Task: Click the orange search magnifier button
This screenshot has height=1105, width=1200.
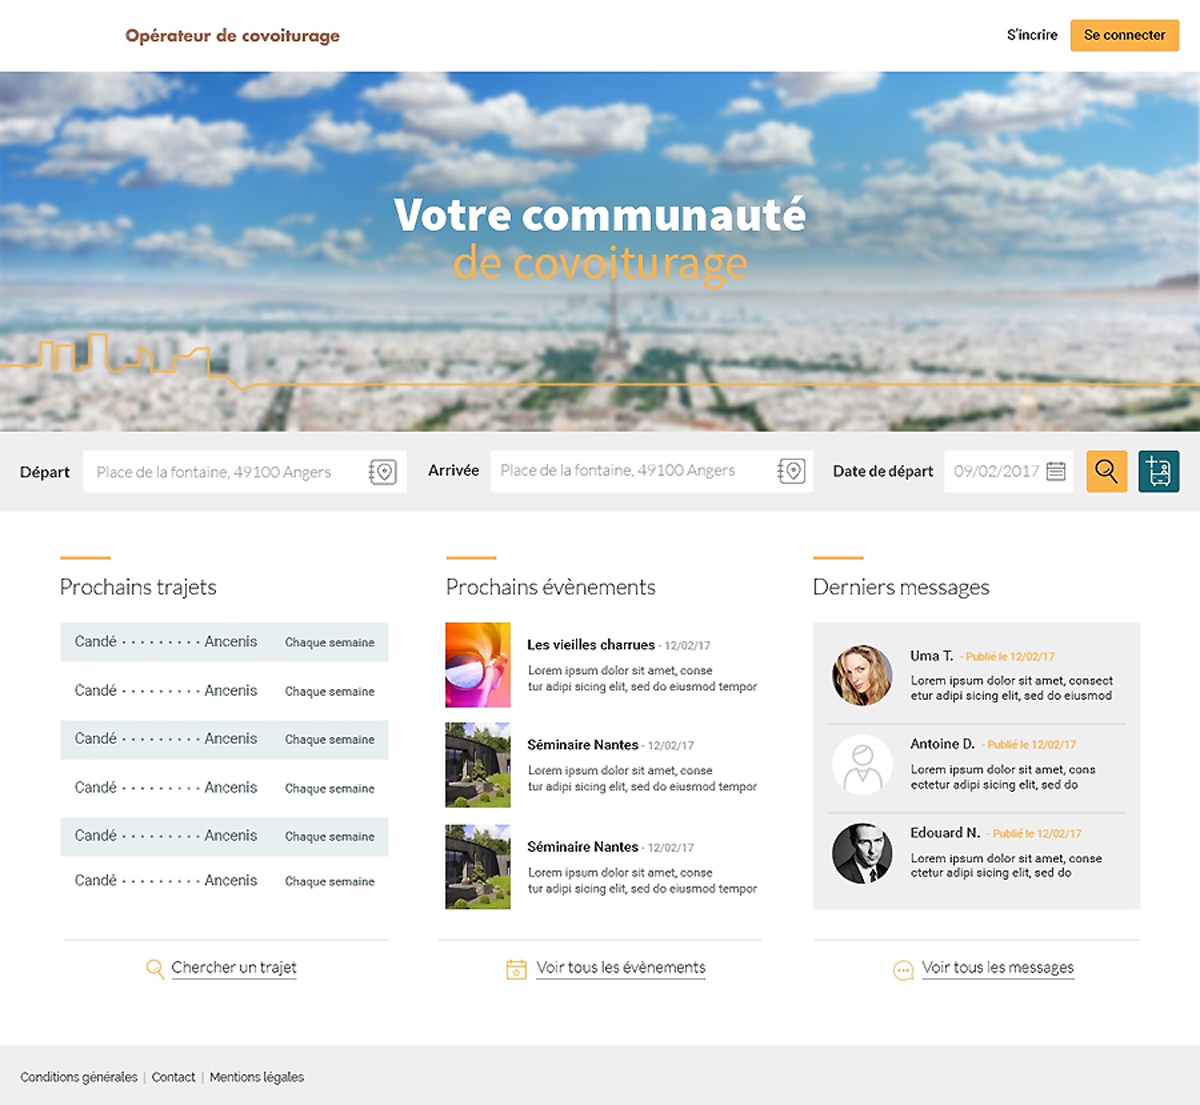Action: pos(1106,471)
